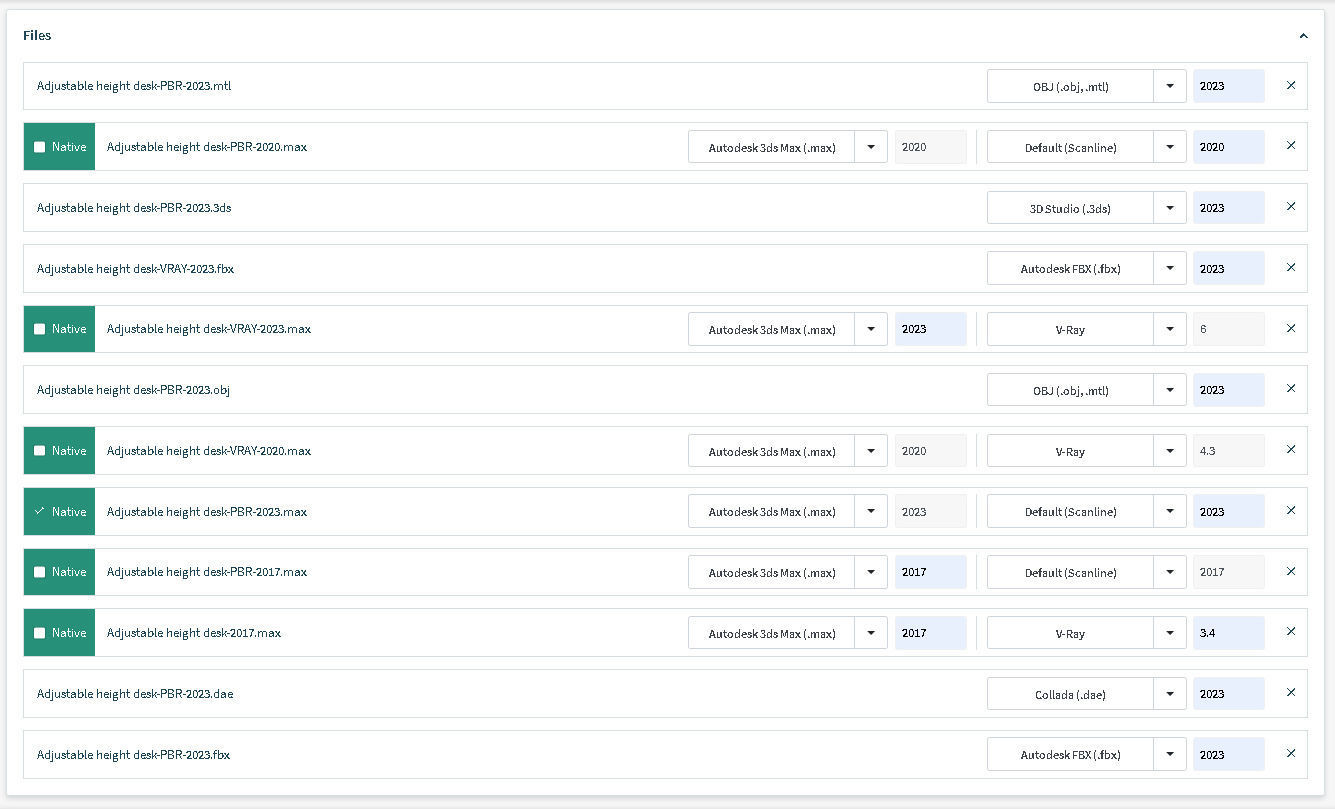Delete the Adjustable height desk-PBR-2023.3ds file row
This screenshot has width=1335, height=809.
1290,207
